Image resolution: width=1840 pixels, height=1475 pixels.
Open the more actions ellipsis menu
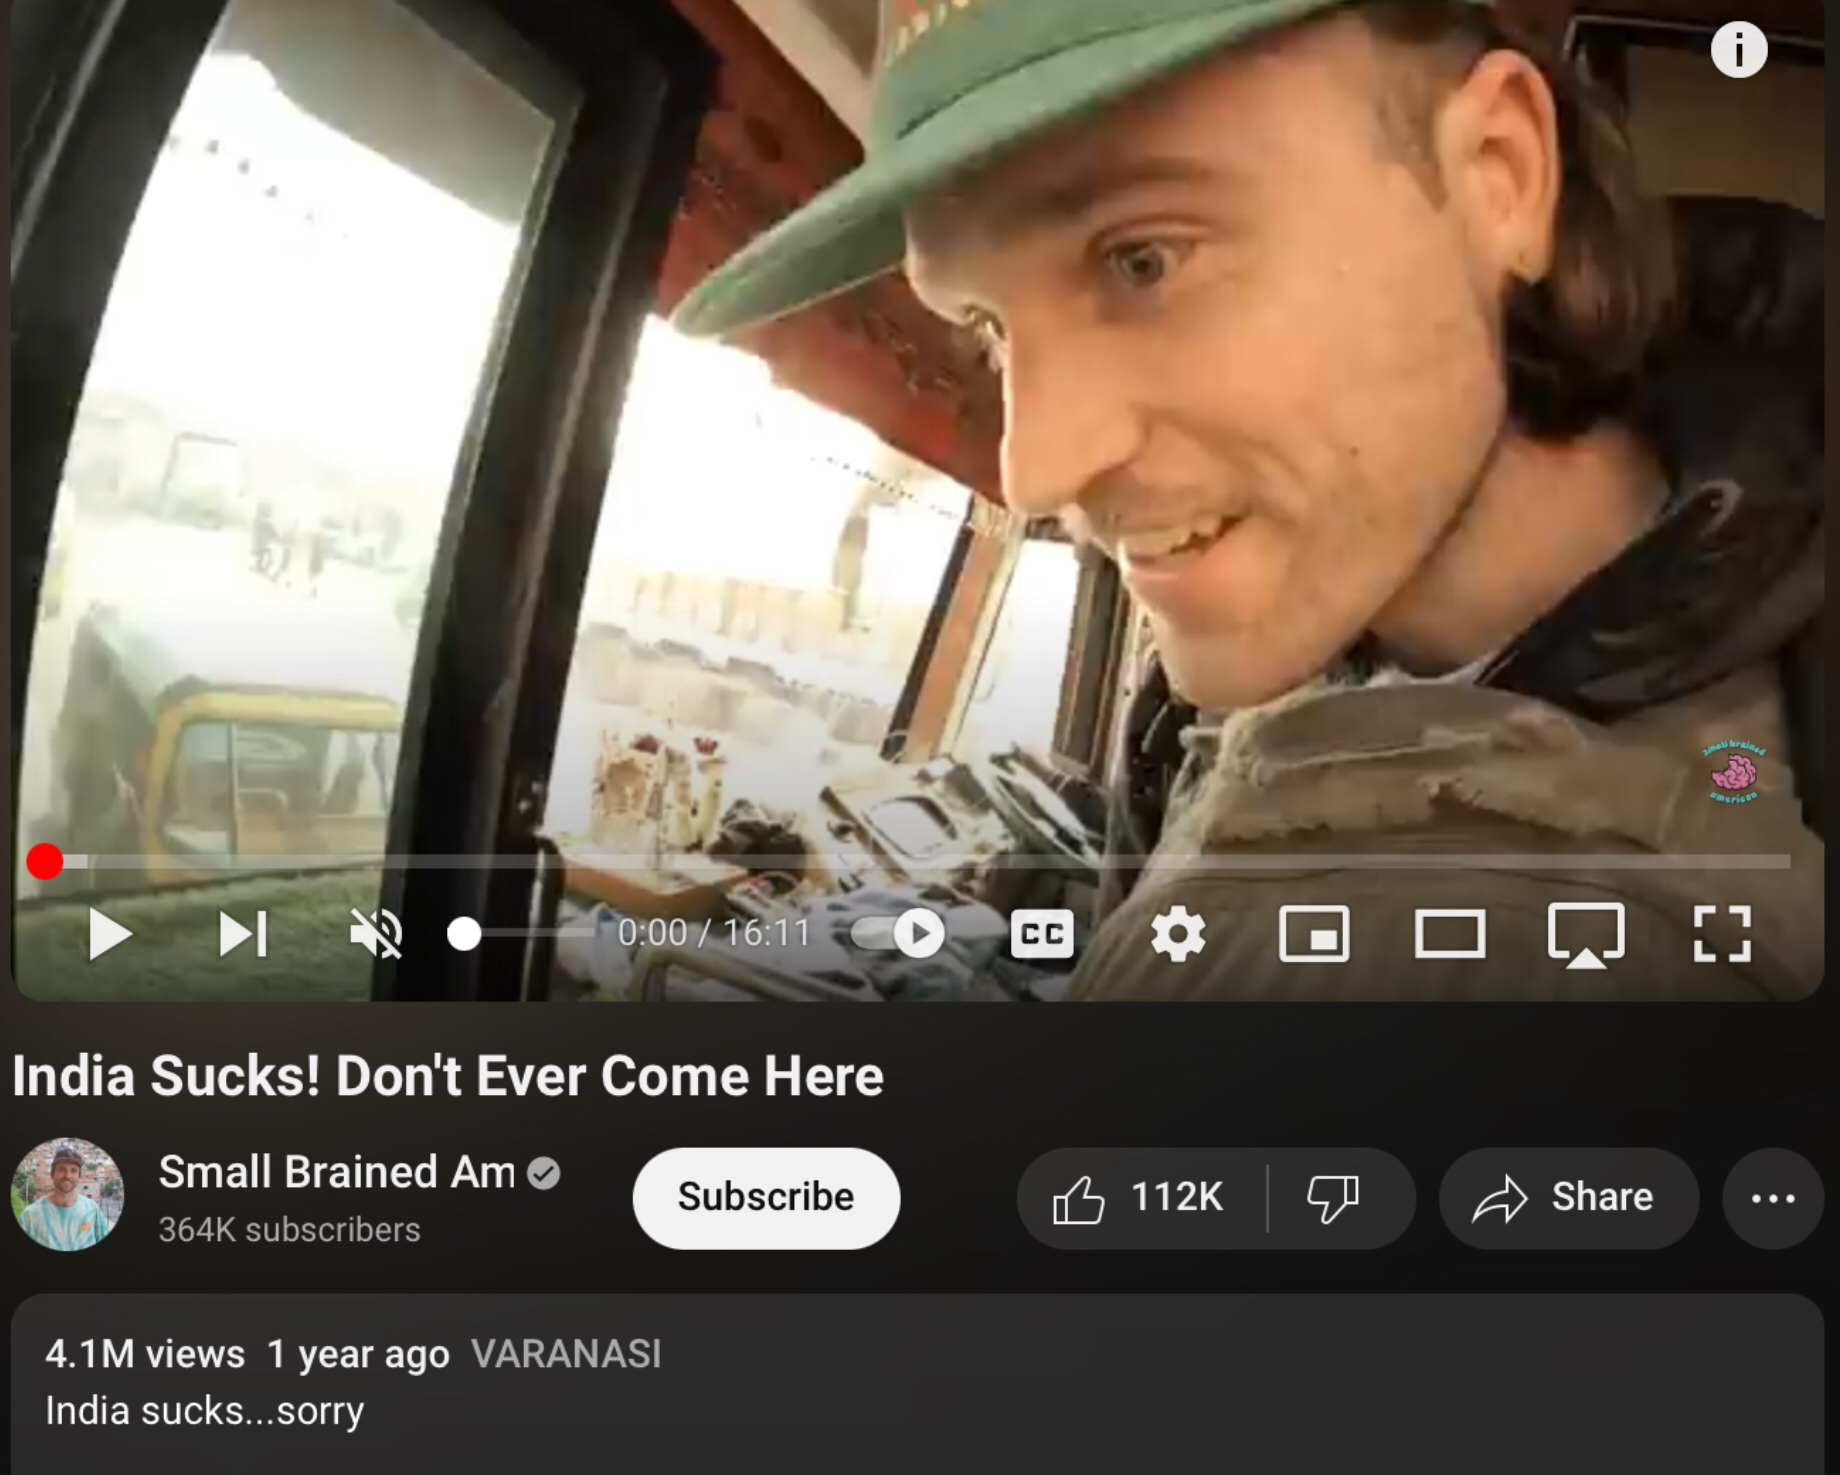coord(1773,1197)
